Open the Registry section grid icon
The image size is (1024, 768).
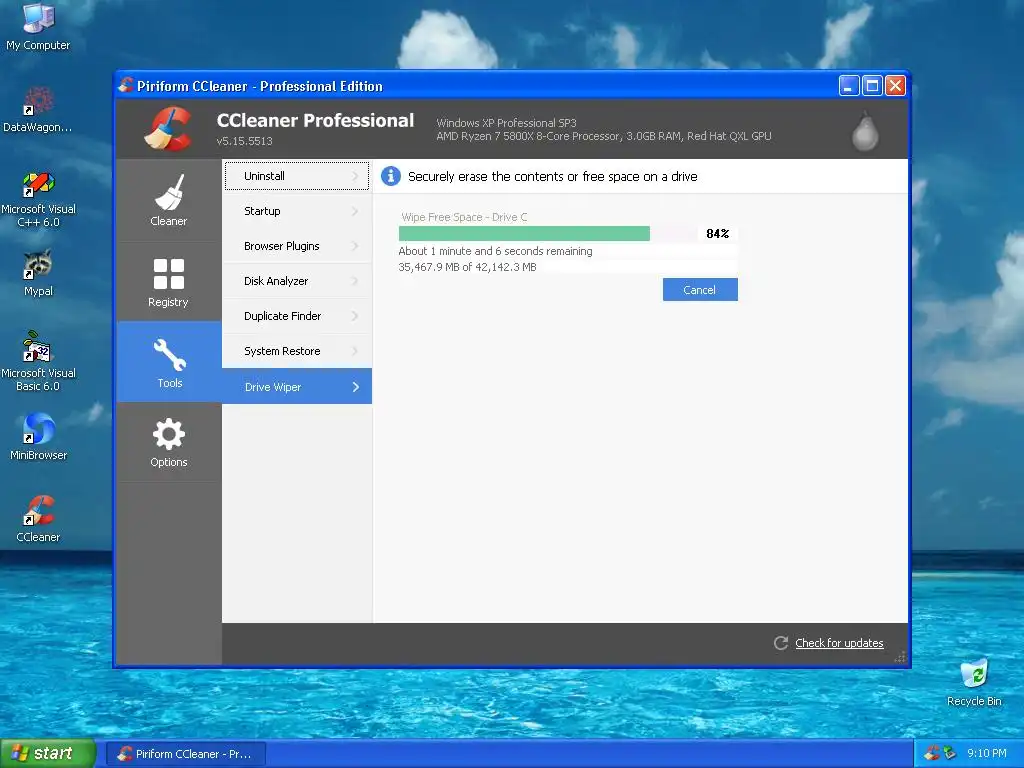(168, 274)
